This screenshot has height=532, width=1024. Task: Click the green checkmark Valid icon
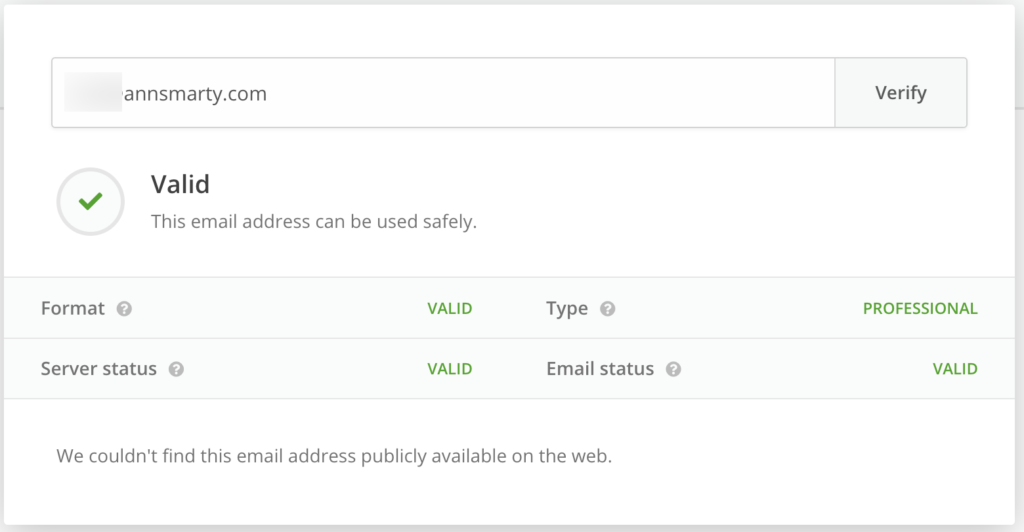pos(91,201)
